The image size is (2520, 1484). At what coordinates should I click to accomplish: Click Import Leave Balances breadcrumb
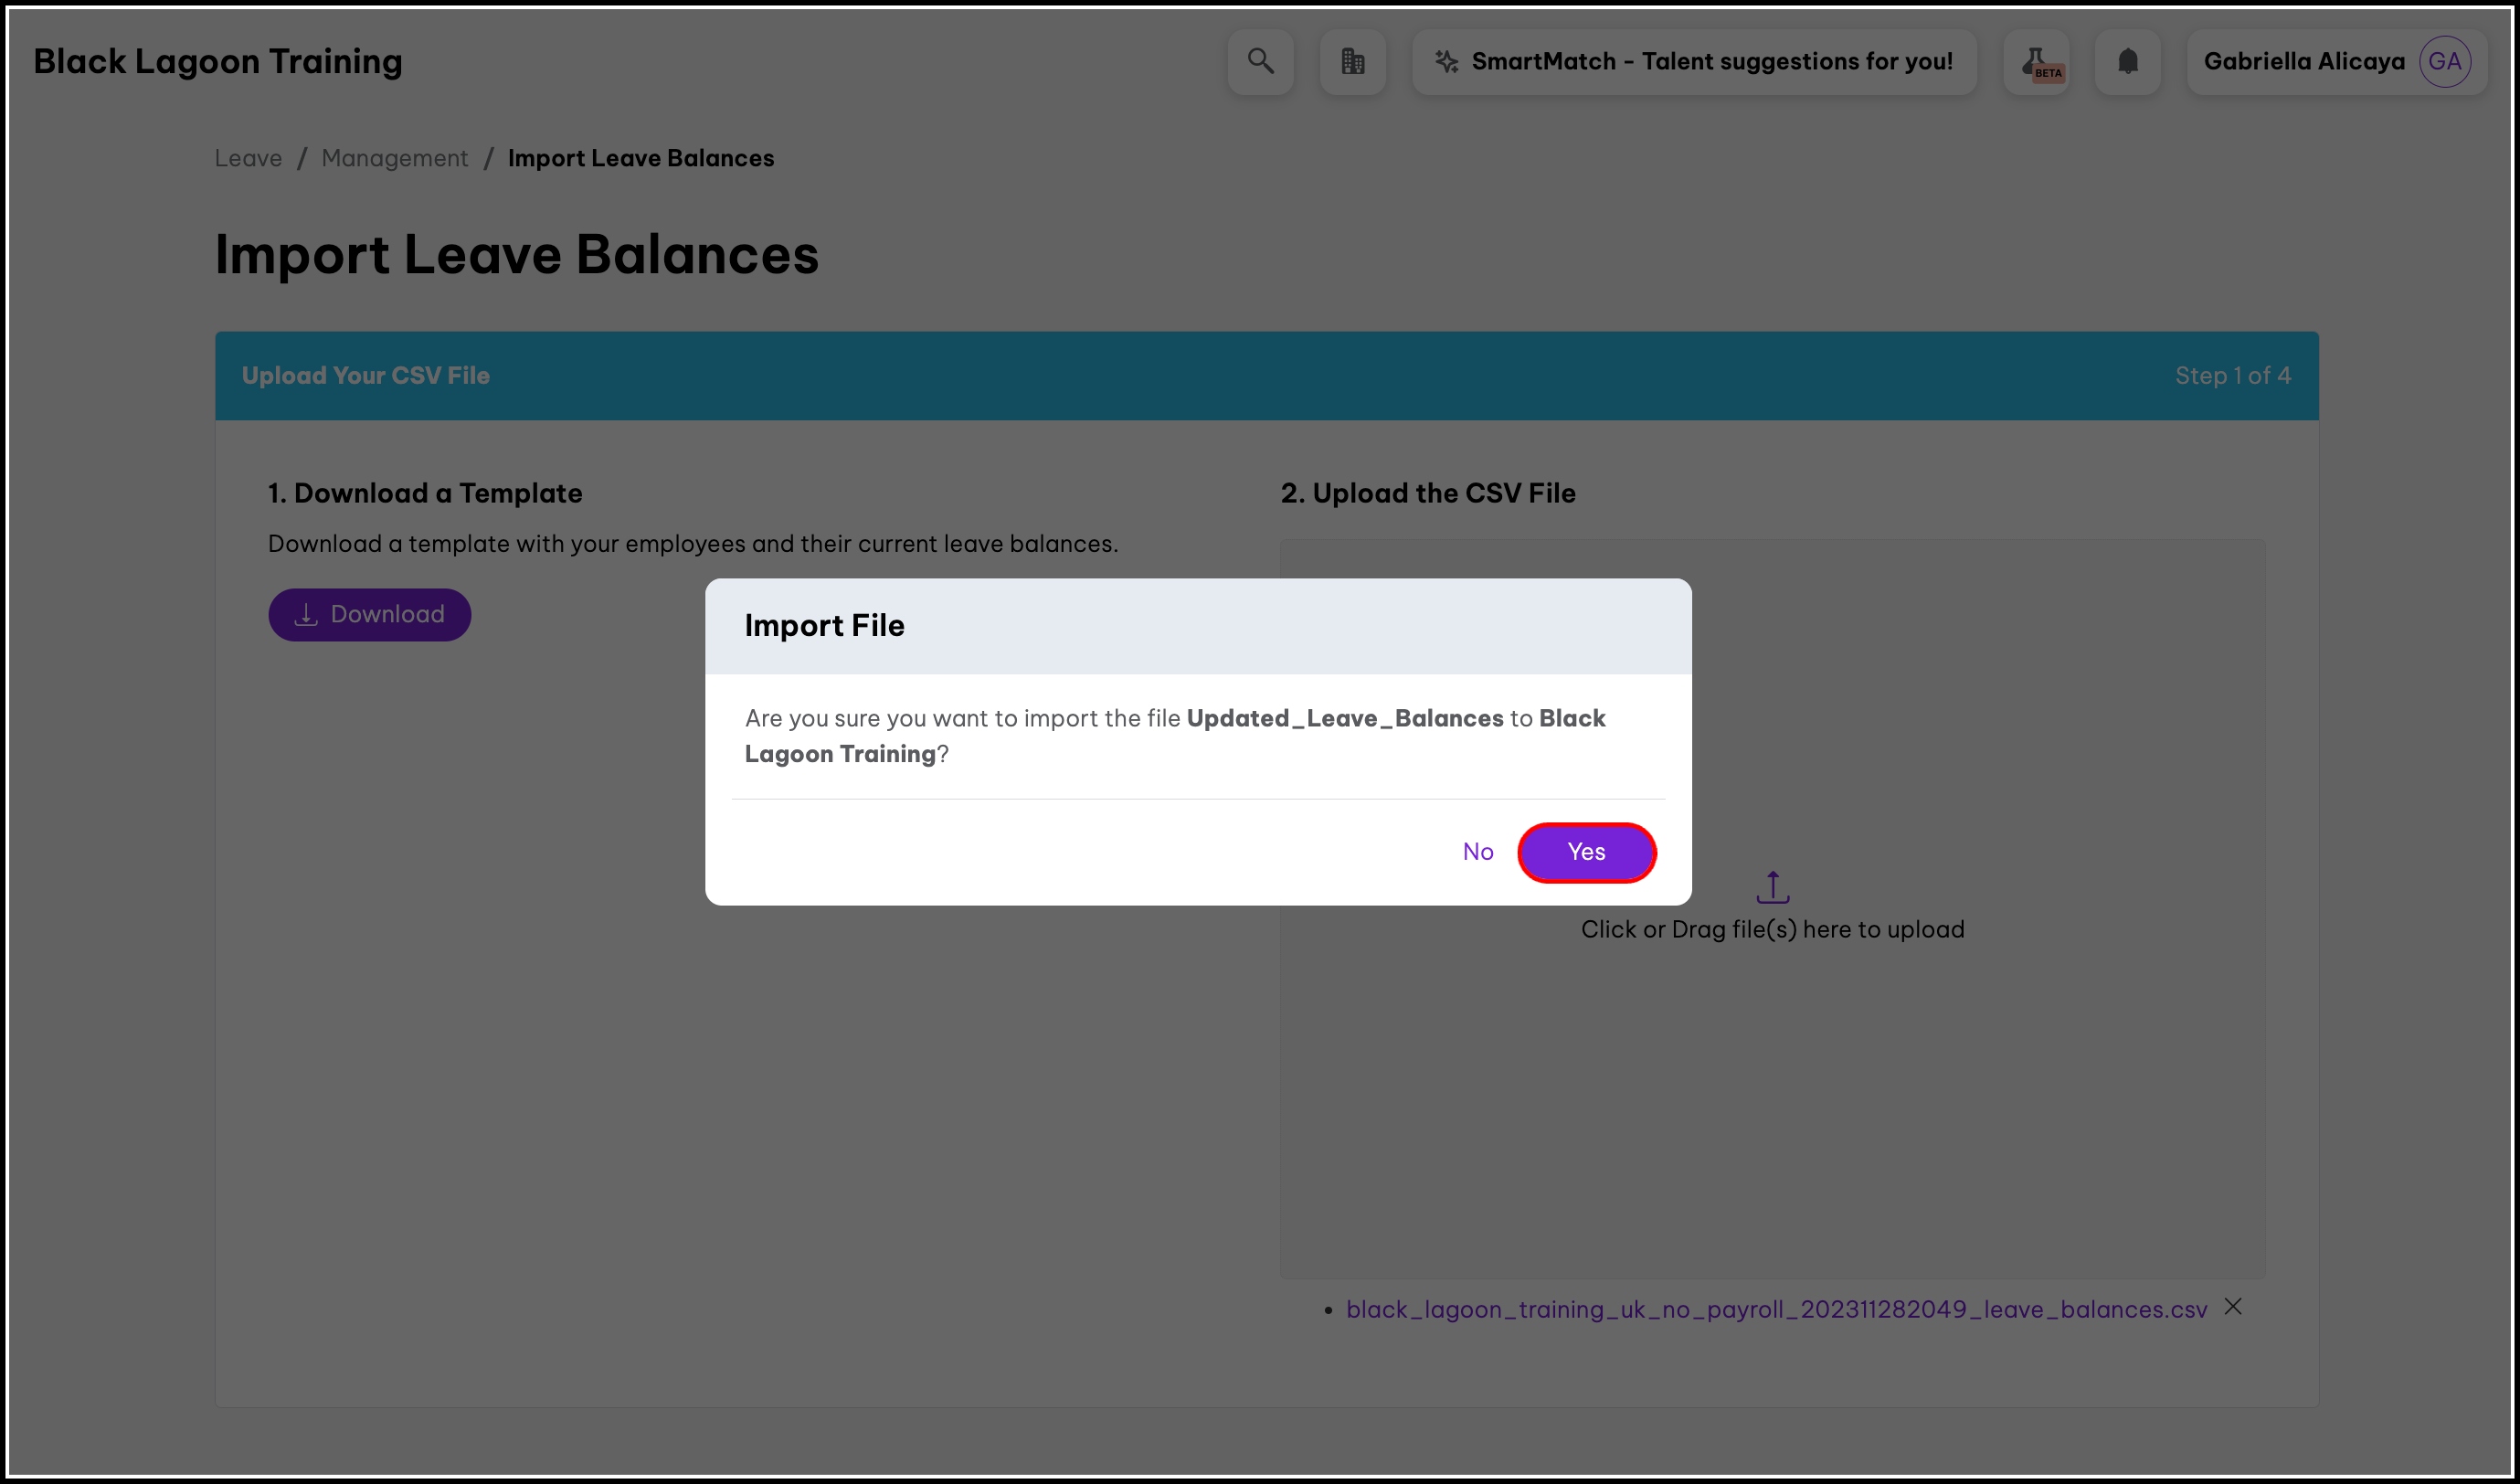point(640,158)
